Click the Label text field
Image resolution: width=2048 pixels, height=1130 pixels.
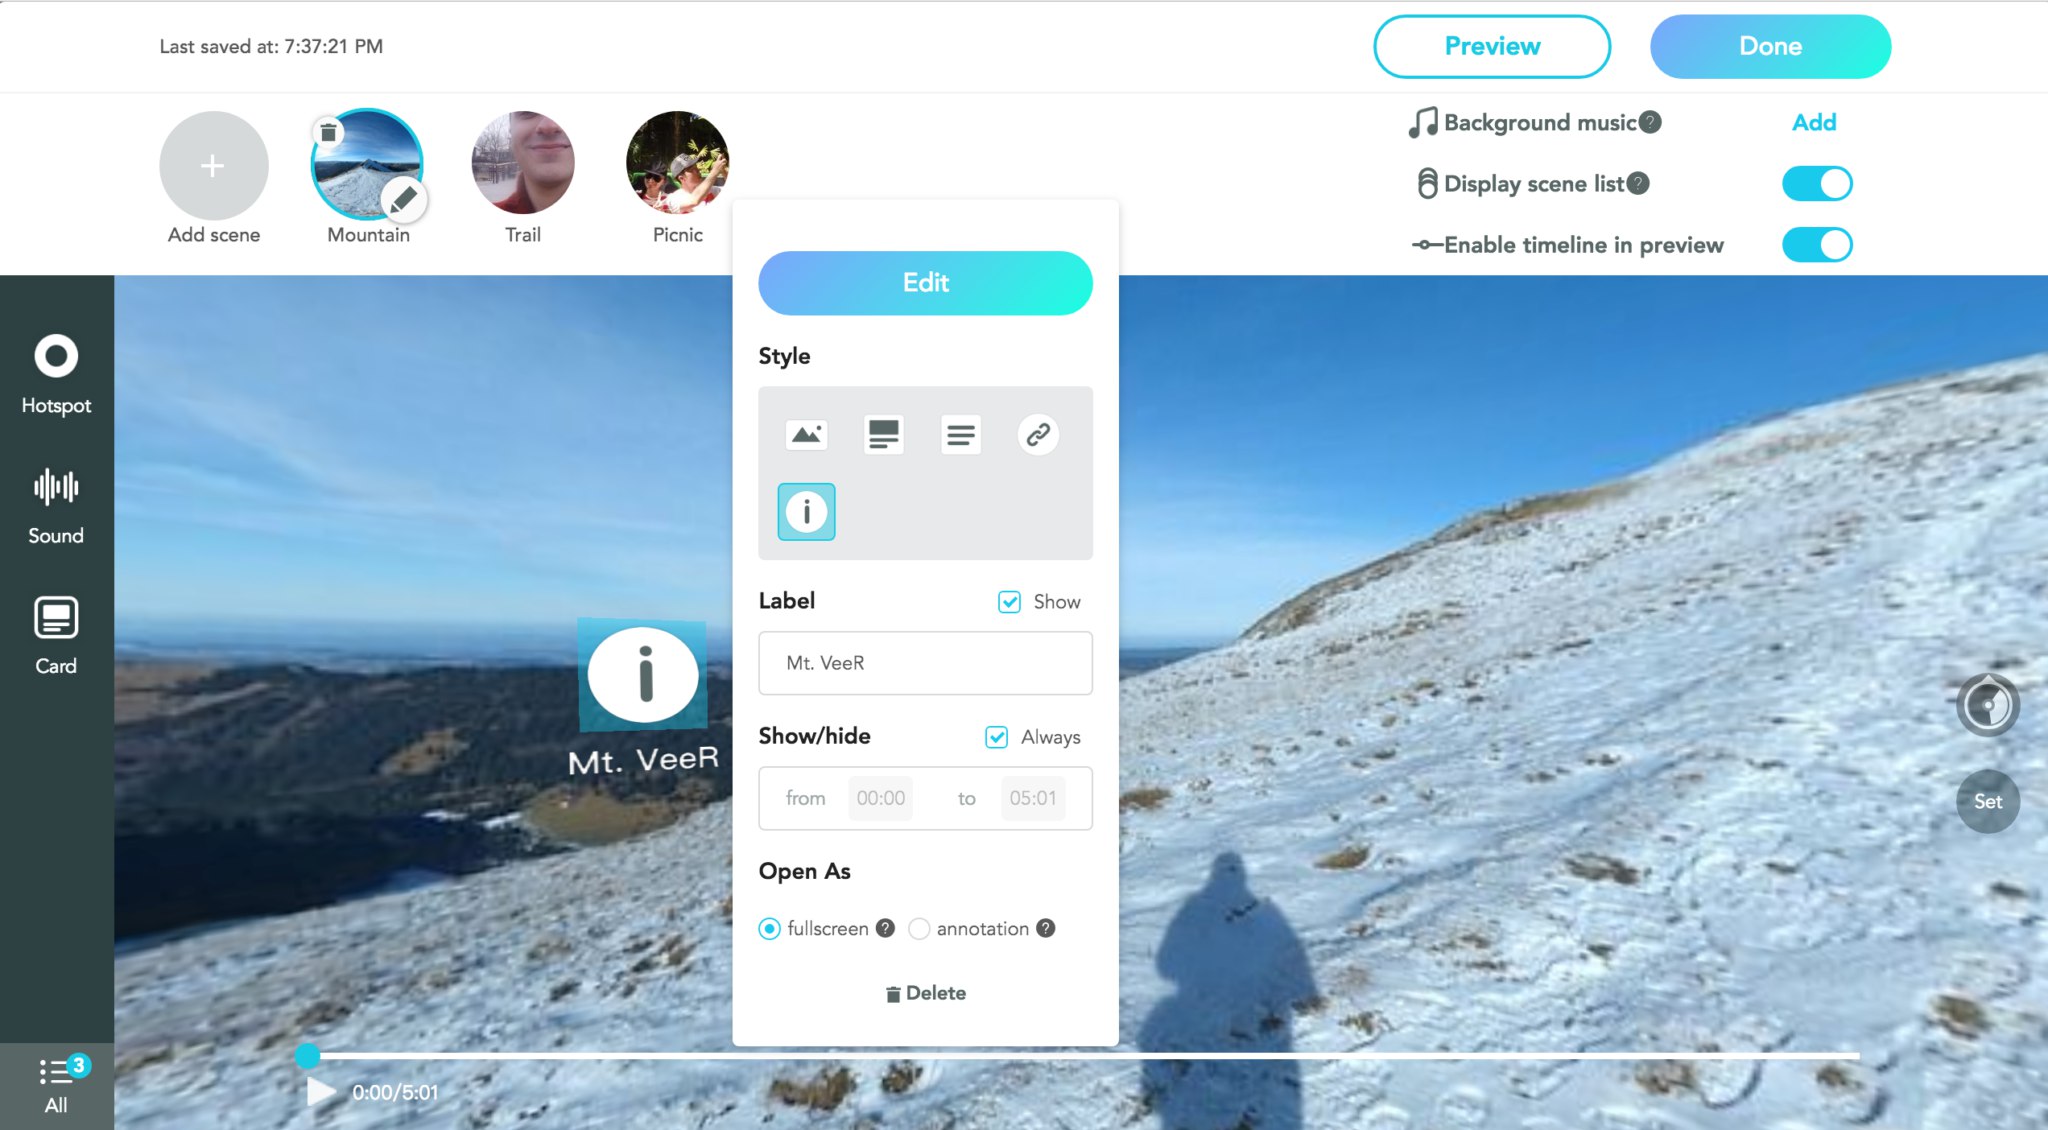click(x=925, y=663)
